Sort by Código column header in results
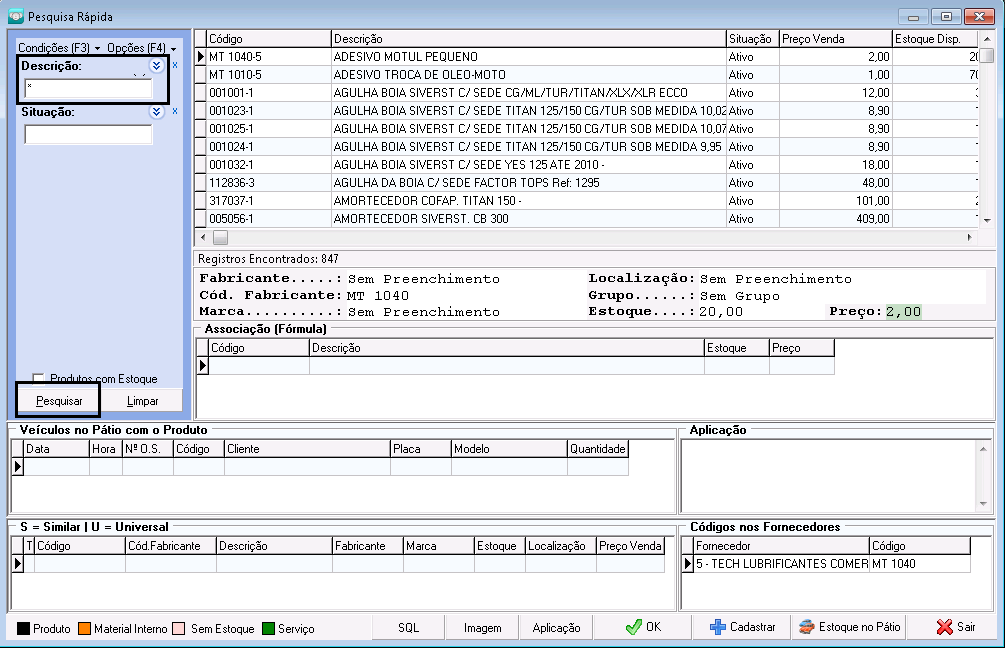 click(x=269, y=38)
